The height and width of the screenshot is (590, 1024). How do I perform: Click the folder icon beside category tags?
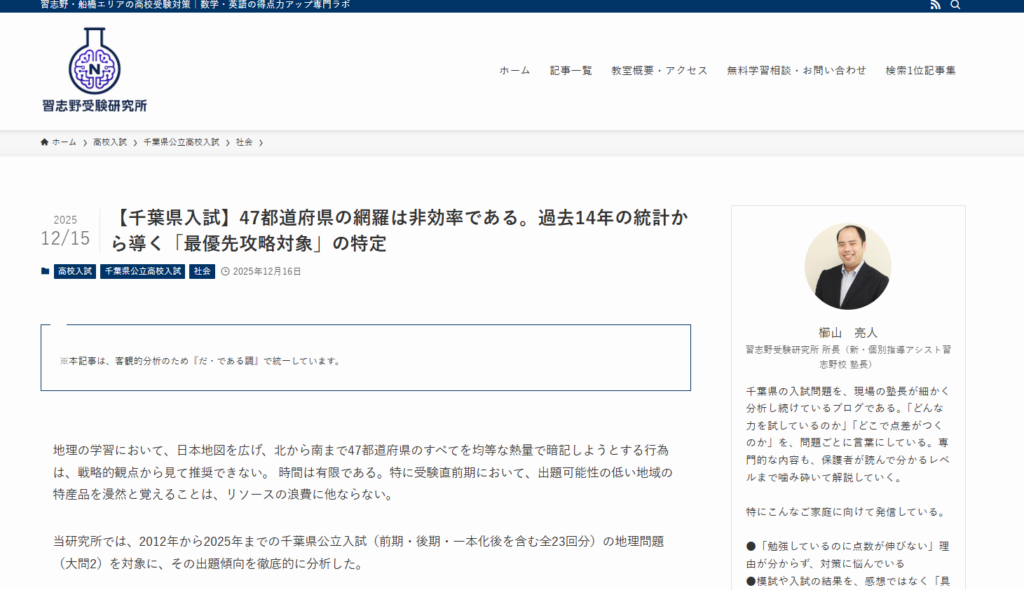click(45, 271)
